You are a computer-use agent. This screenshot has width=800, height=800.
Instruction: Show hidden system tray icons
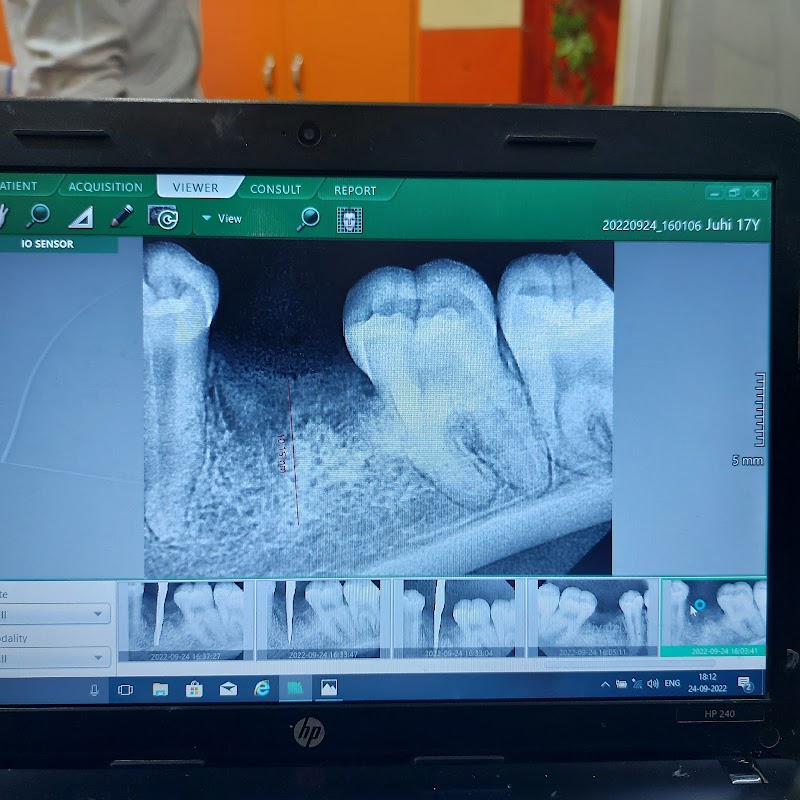(605, 684)
